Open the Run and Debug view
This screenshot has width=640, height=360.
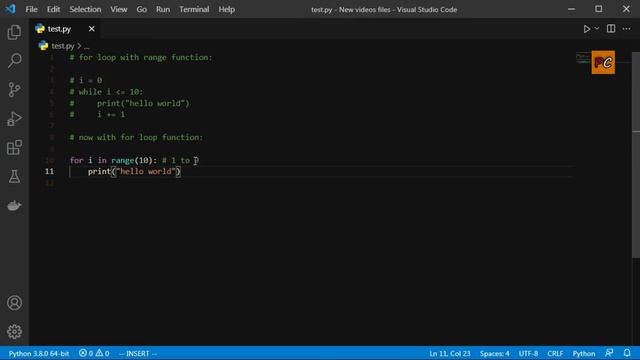click(x=14, y=119)
